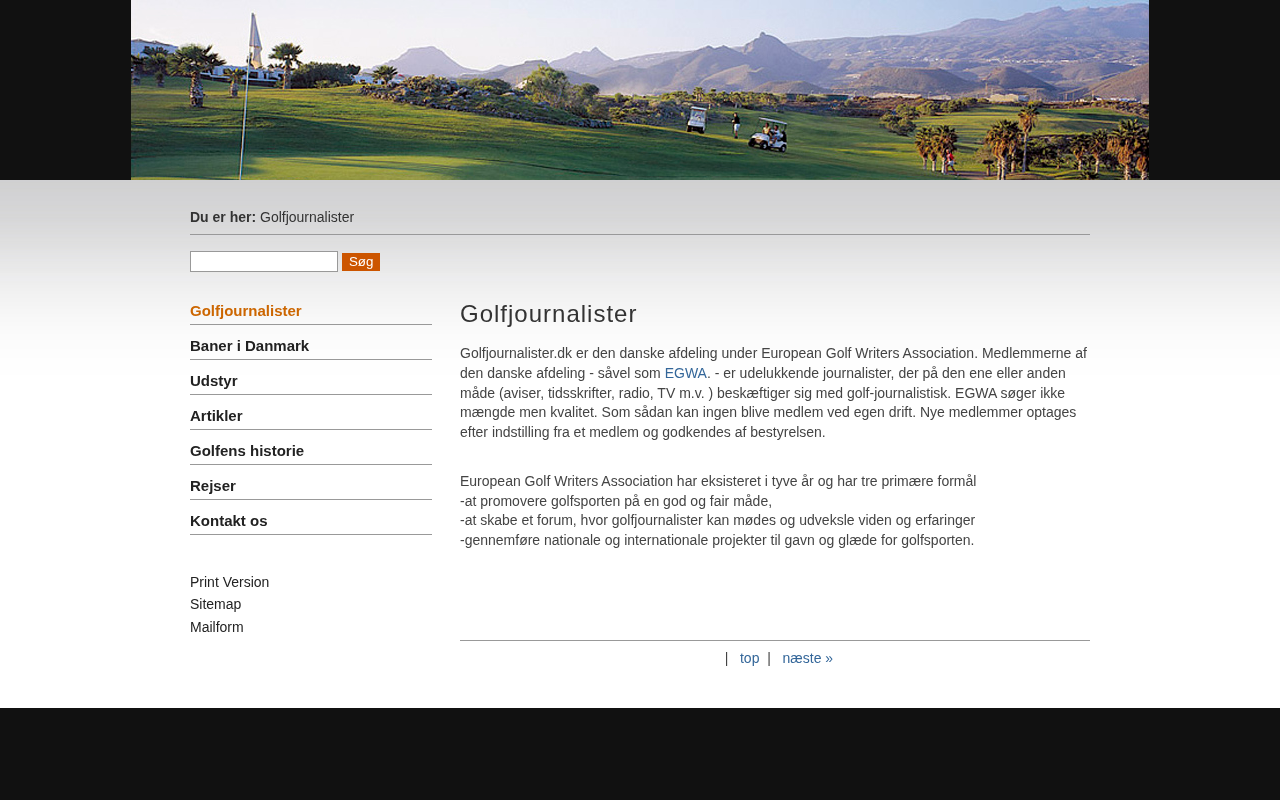Image resolution: width=1280 pixels, height=800 pixels.
Task: Click the golf course header image
Action: (640, 90)
